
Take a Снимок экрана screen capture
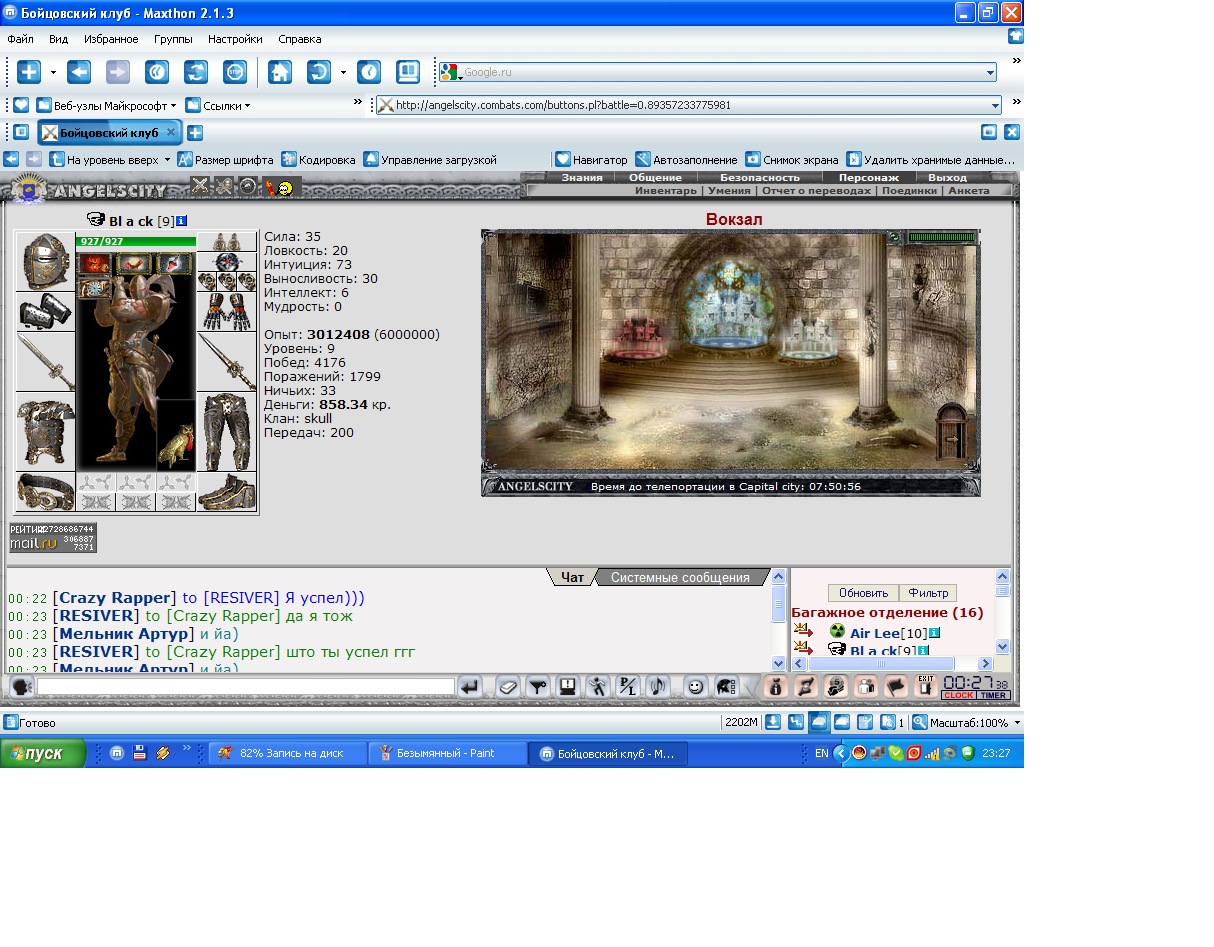click(x=792, y=159)
